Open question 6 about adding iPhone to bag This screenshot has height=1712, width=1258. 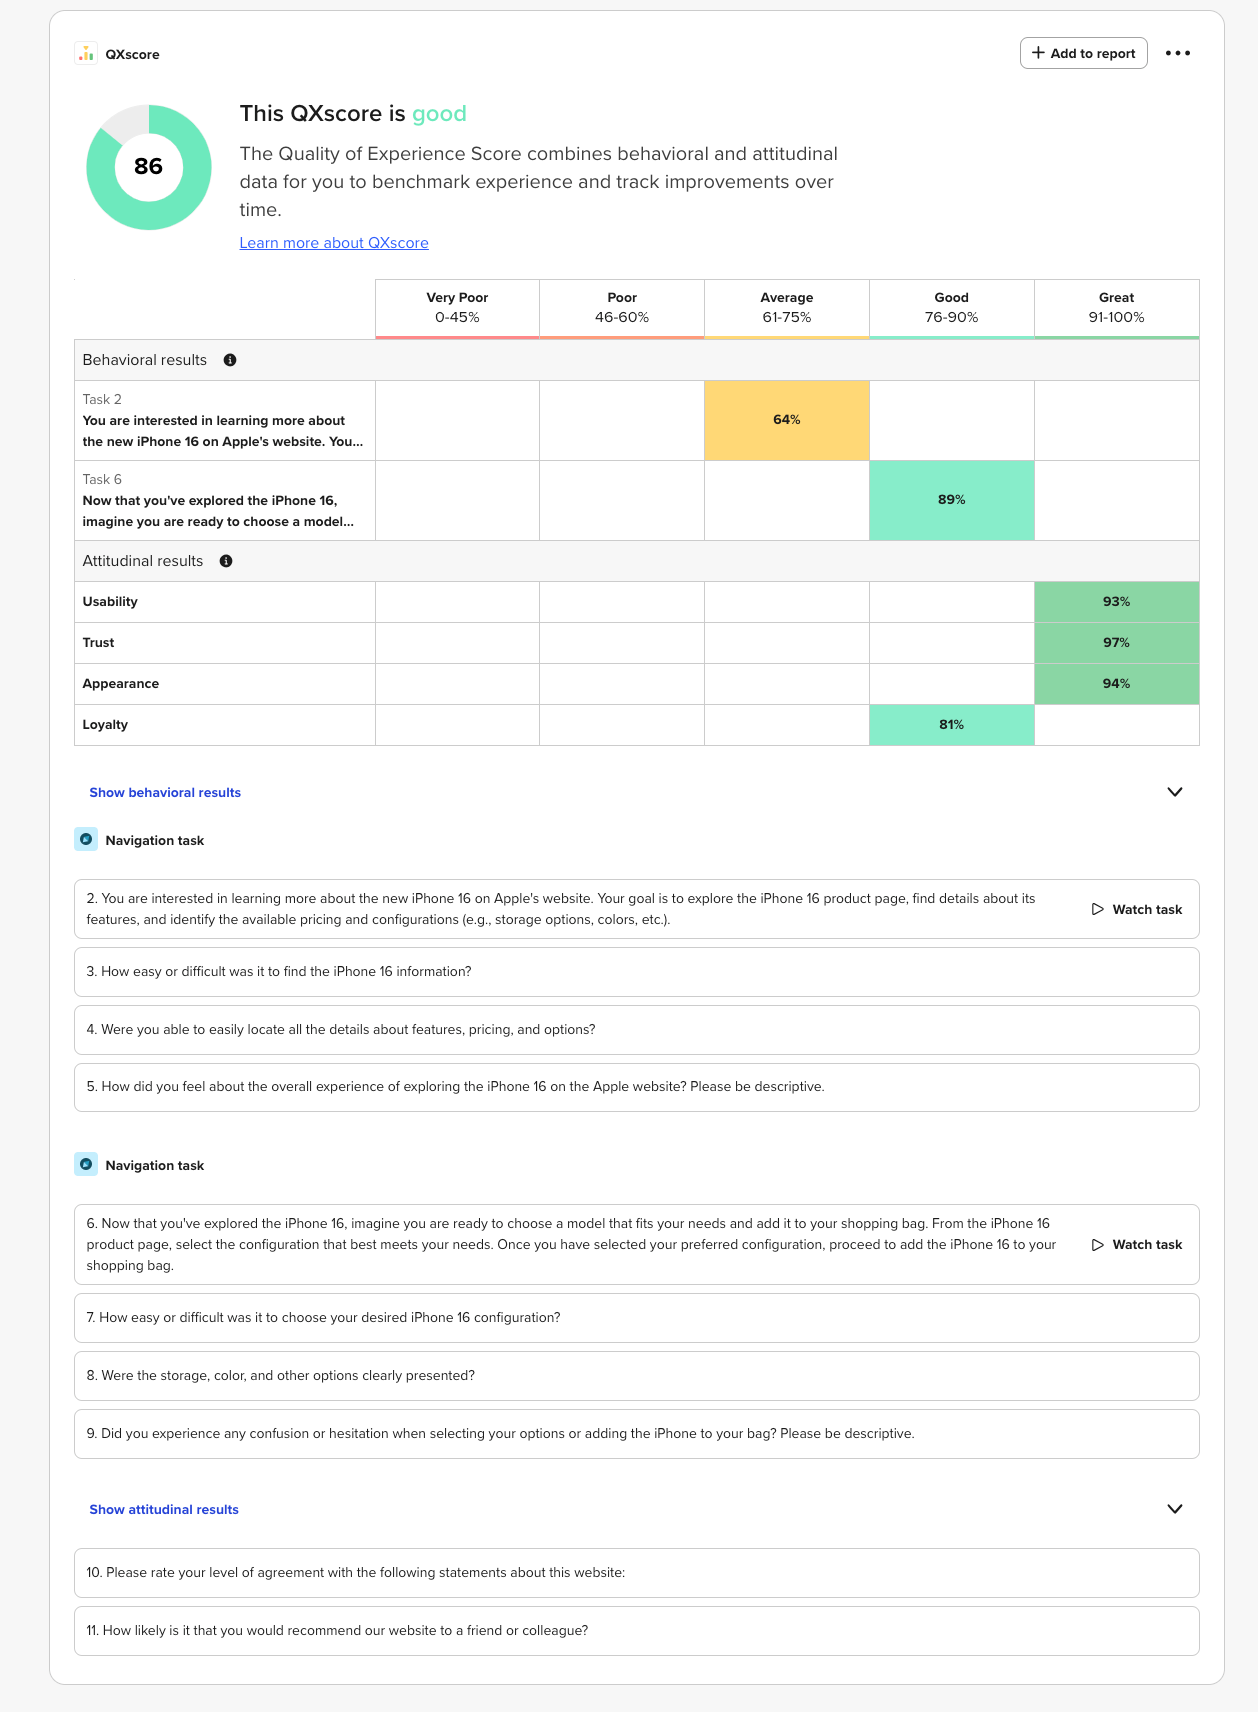pos(637,1245)
